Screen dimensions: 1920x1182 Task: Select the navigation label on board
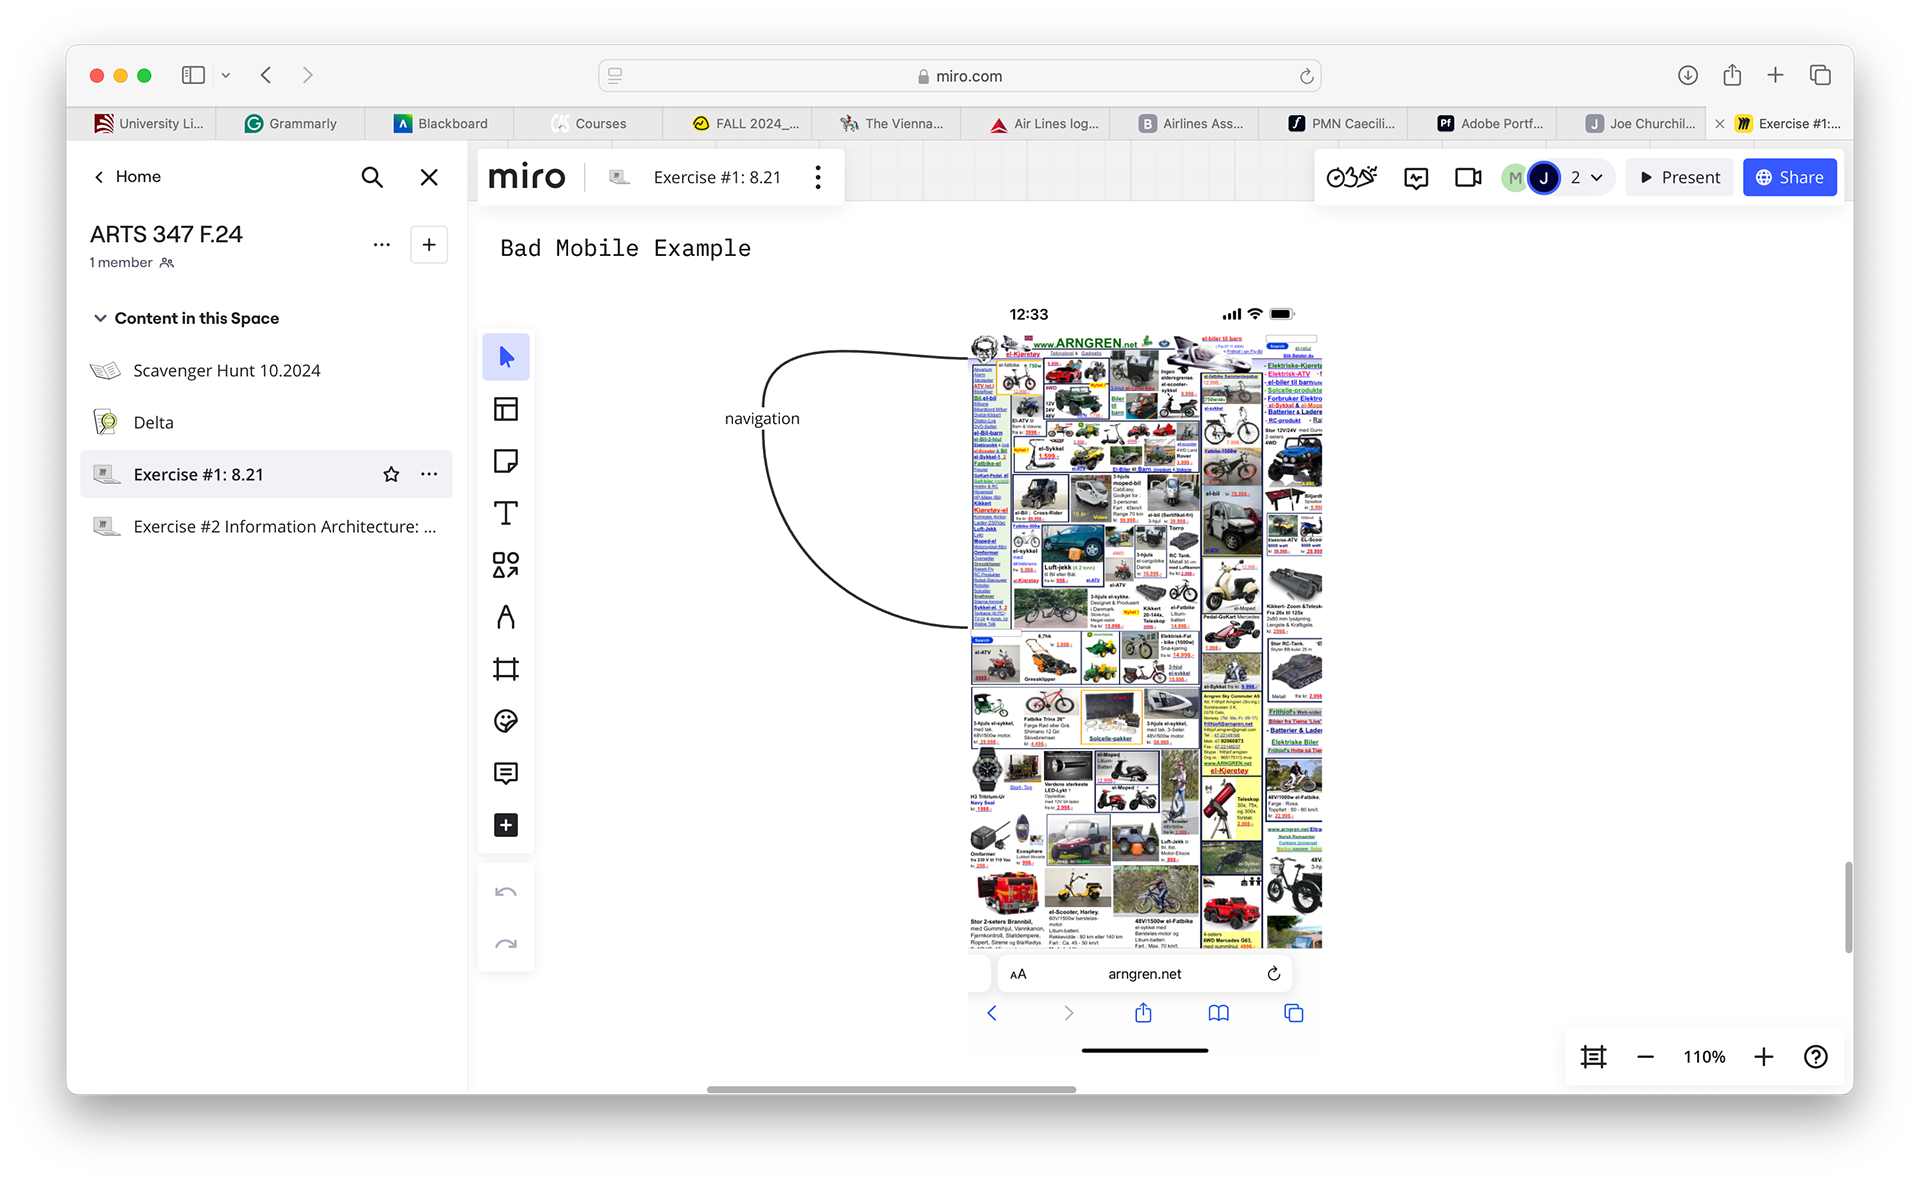(762, 418)
